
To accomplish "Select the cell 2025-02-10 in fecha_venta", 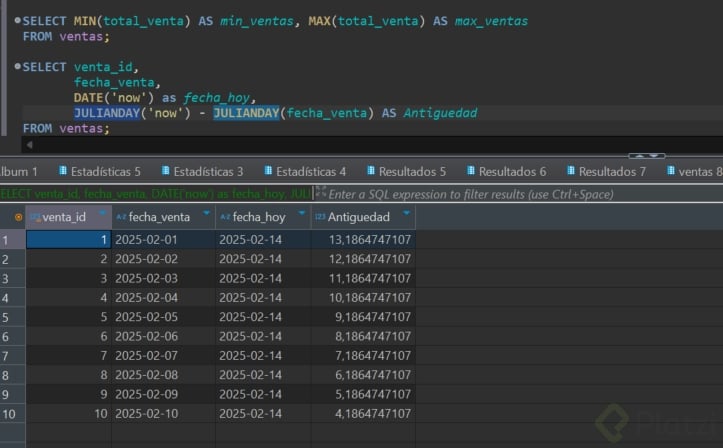I will [x=163, y=414].
